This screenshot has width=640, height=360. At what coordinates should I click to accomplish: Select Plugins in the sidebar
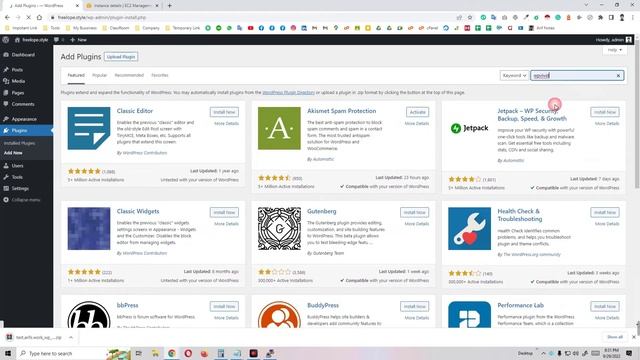click(19, 131)
